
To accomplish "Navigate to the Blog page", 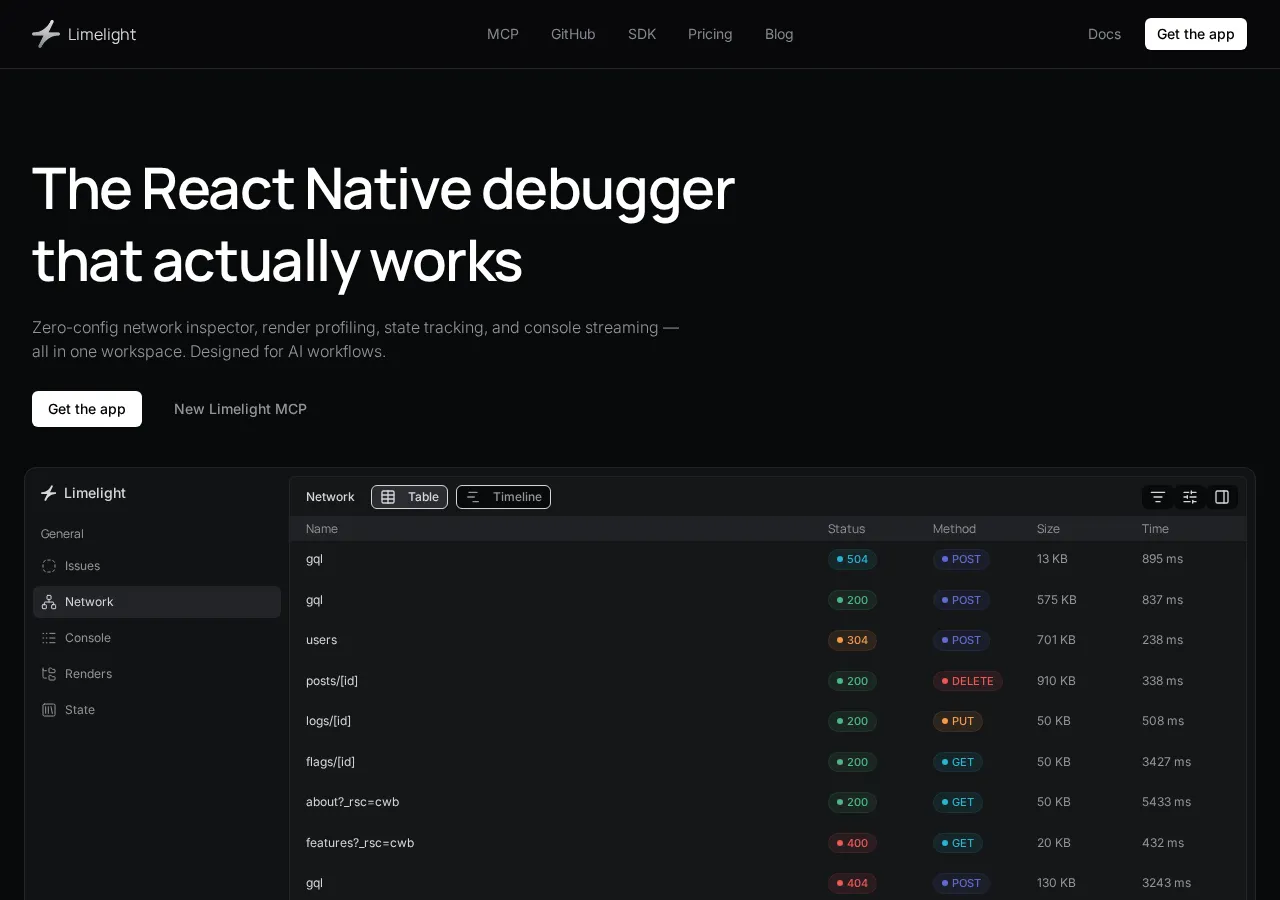I will (779, 34).
